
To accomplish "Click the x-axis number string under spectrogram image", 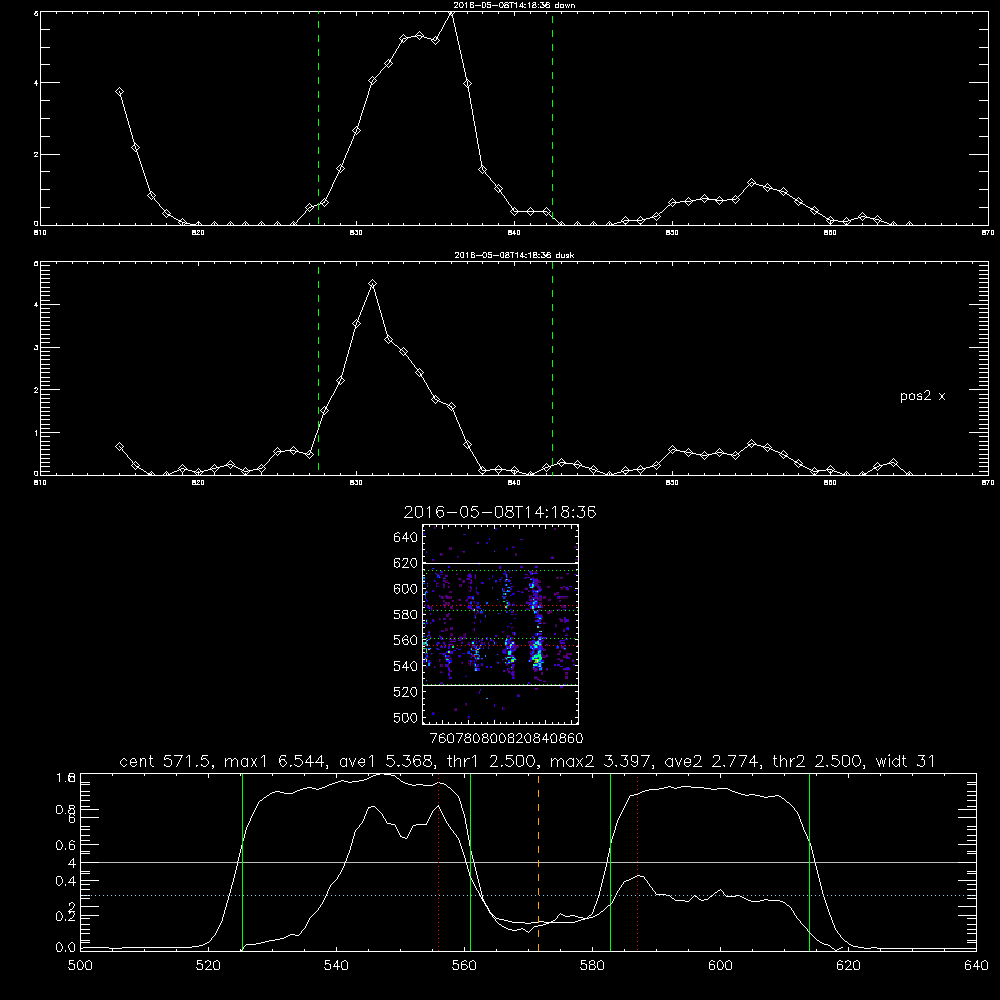I will coord(507,739).
